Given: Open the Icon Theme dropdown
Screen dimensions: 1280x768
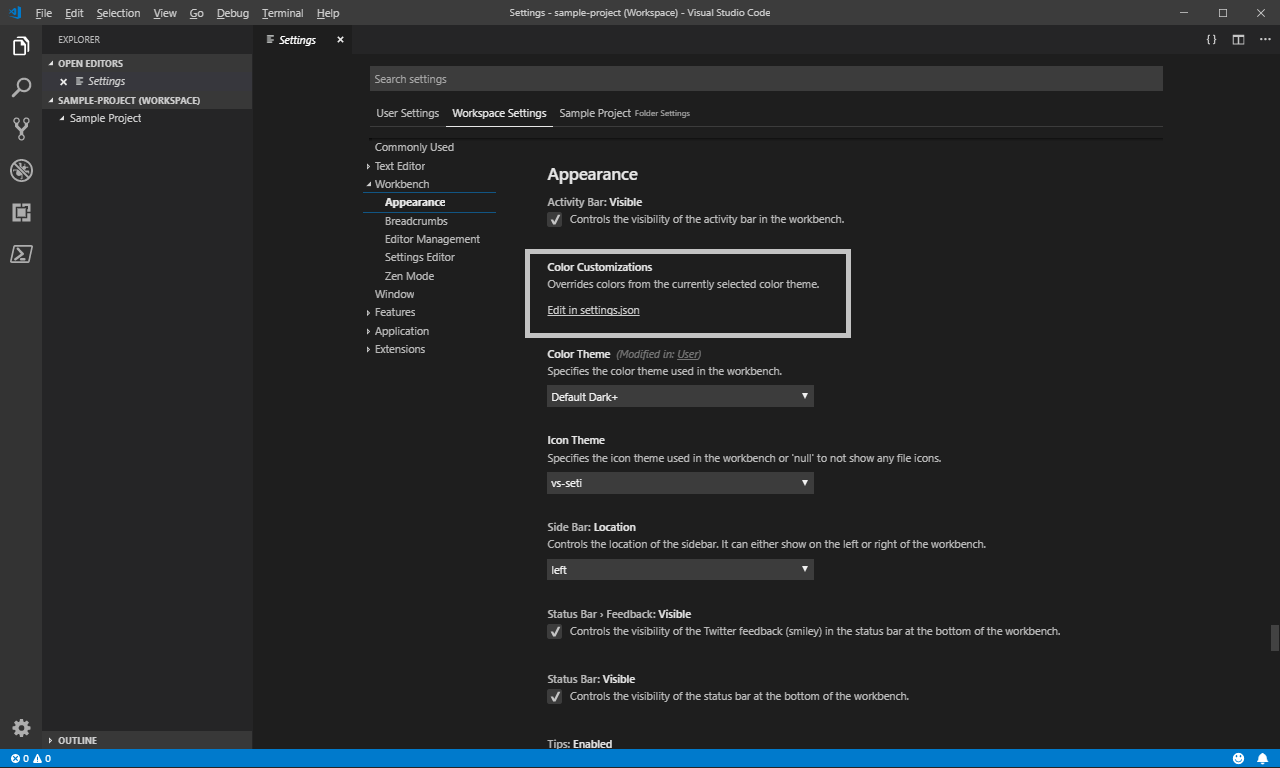Looking at the screenshot, I should pos(680,483).
